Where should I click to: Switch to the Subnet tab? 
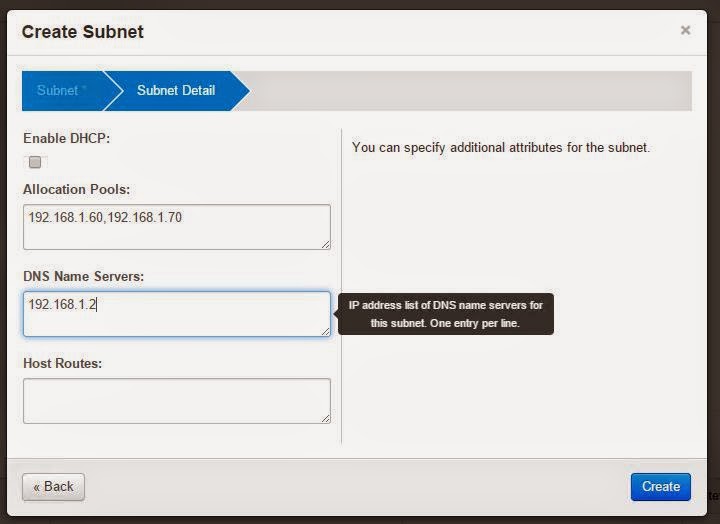coord(62,90)
